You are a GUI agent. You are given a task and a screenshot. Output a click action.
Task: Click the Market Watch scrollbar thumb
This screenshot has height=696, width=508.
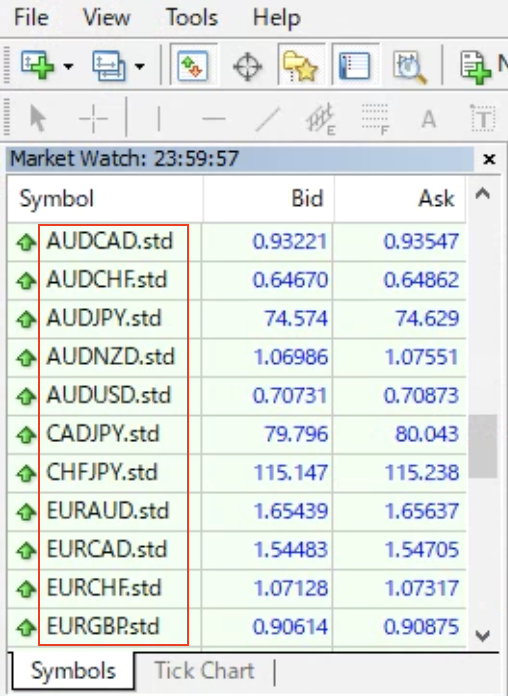pyautogui.click(x=483, y=446)
